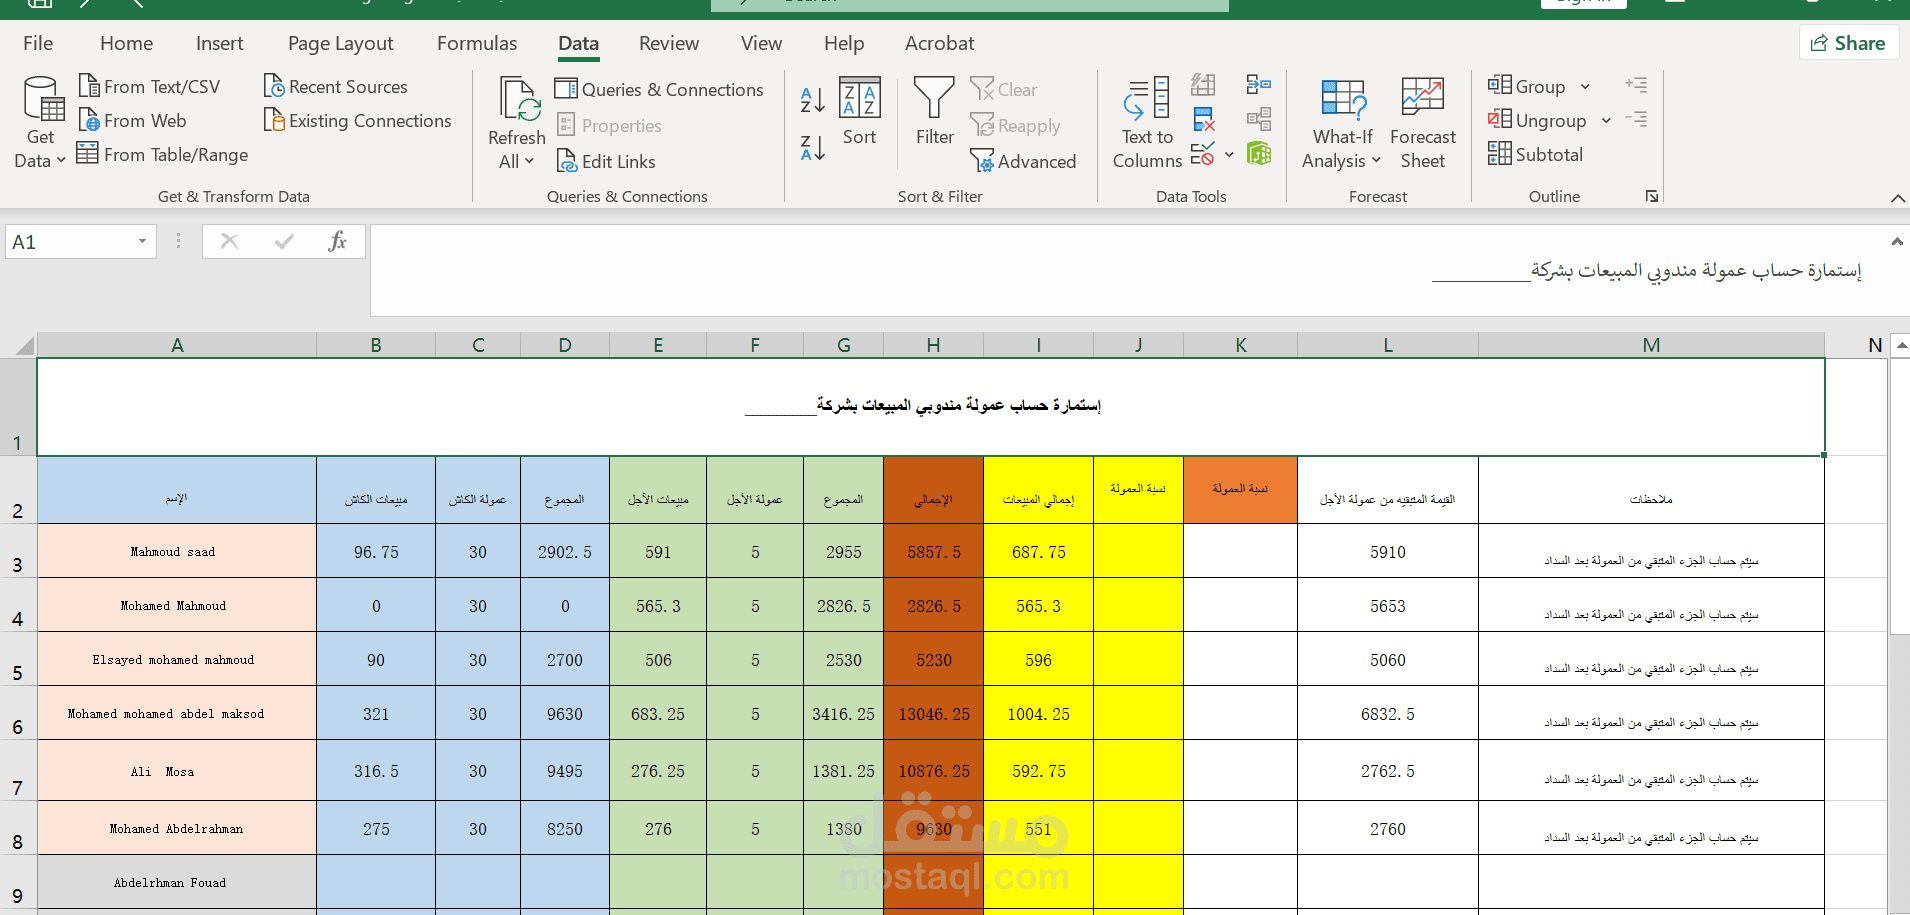Viewport: 1910px width, 915px height.
Task: Click the From Web data icon
Action: click(x=89, y=120)
